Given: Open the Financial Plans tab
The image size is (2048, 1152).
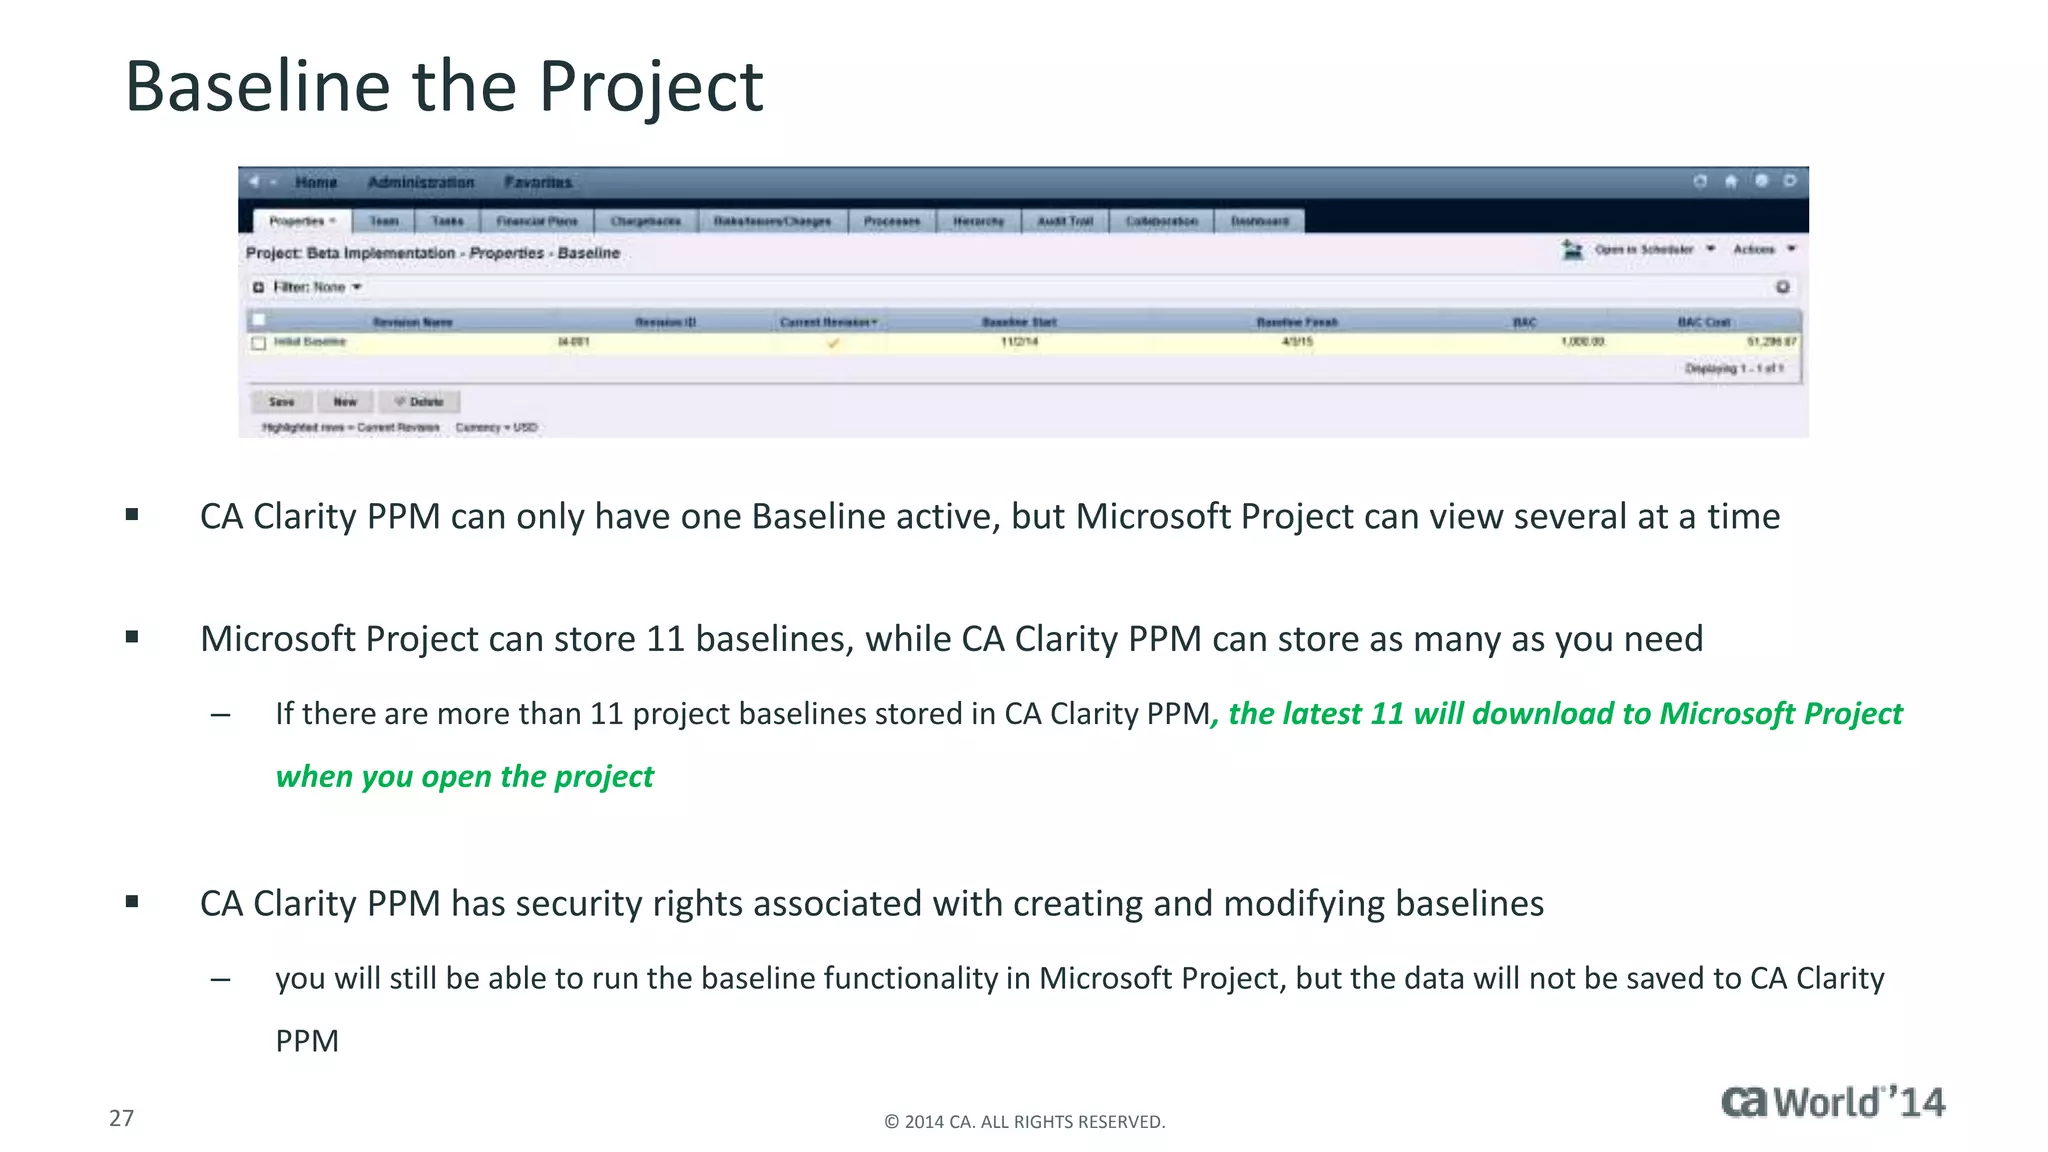Looking at the screenshot, I should tap(537, 221).
